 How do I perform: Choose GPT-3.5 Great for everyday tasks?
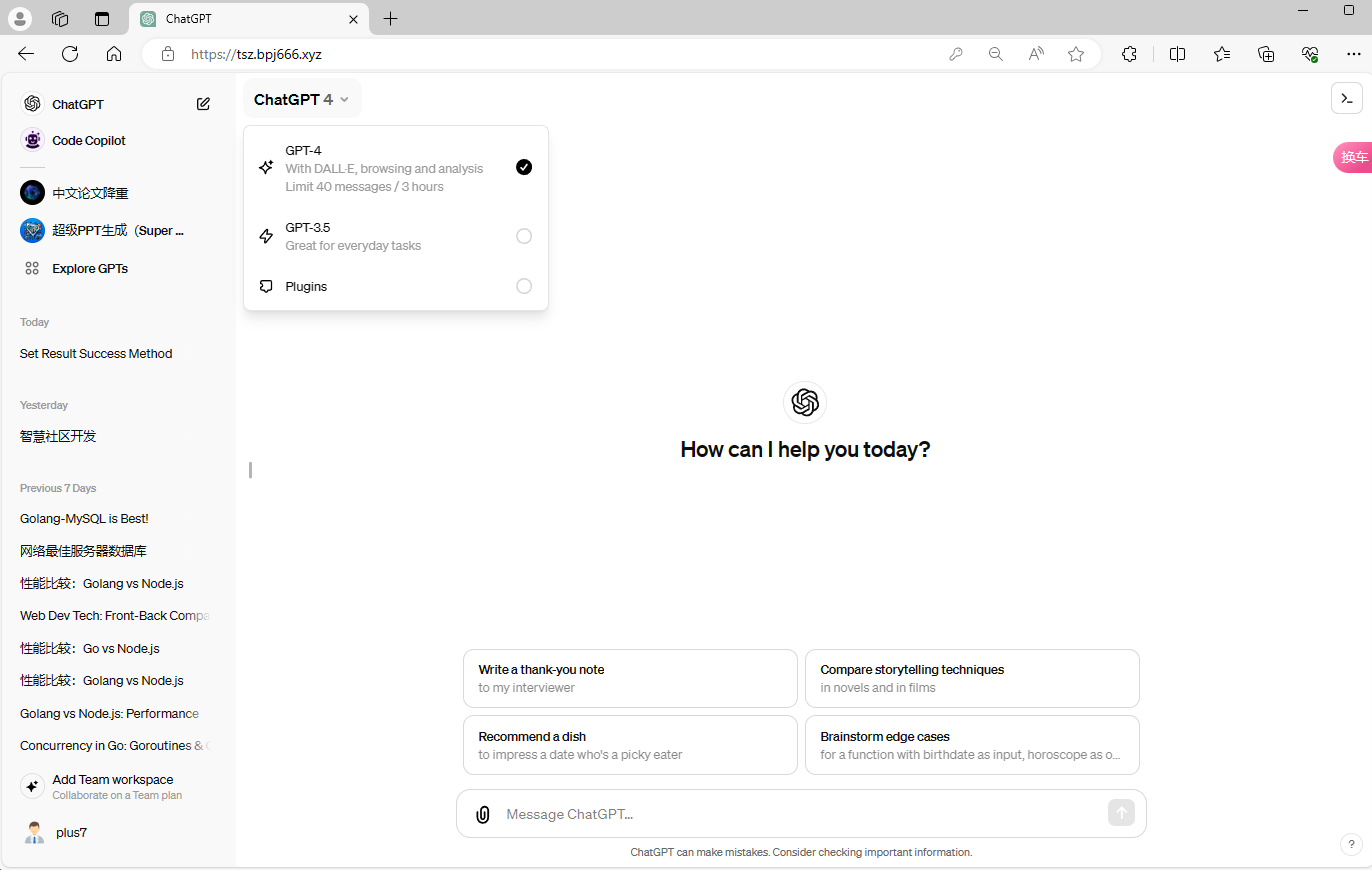[x=396, y=236]
